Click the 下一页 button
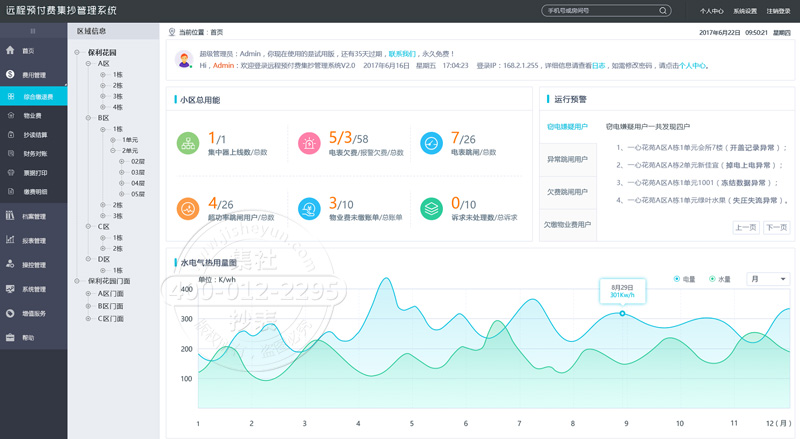 pyautogui.click(x=775, y=227)
